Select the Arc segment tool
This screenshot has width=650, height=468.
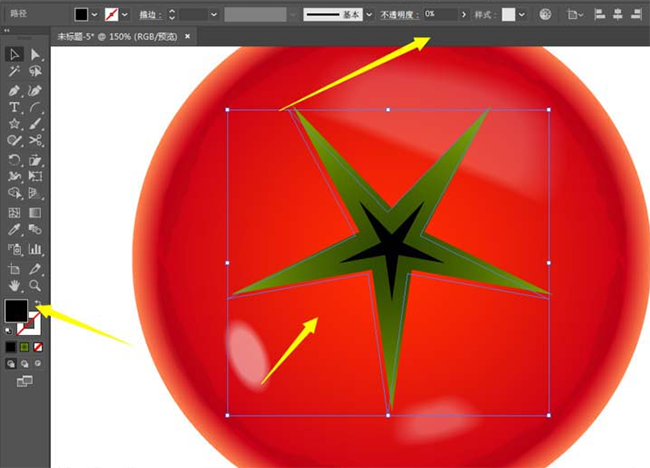point(35,107)
